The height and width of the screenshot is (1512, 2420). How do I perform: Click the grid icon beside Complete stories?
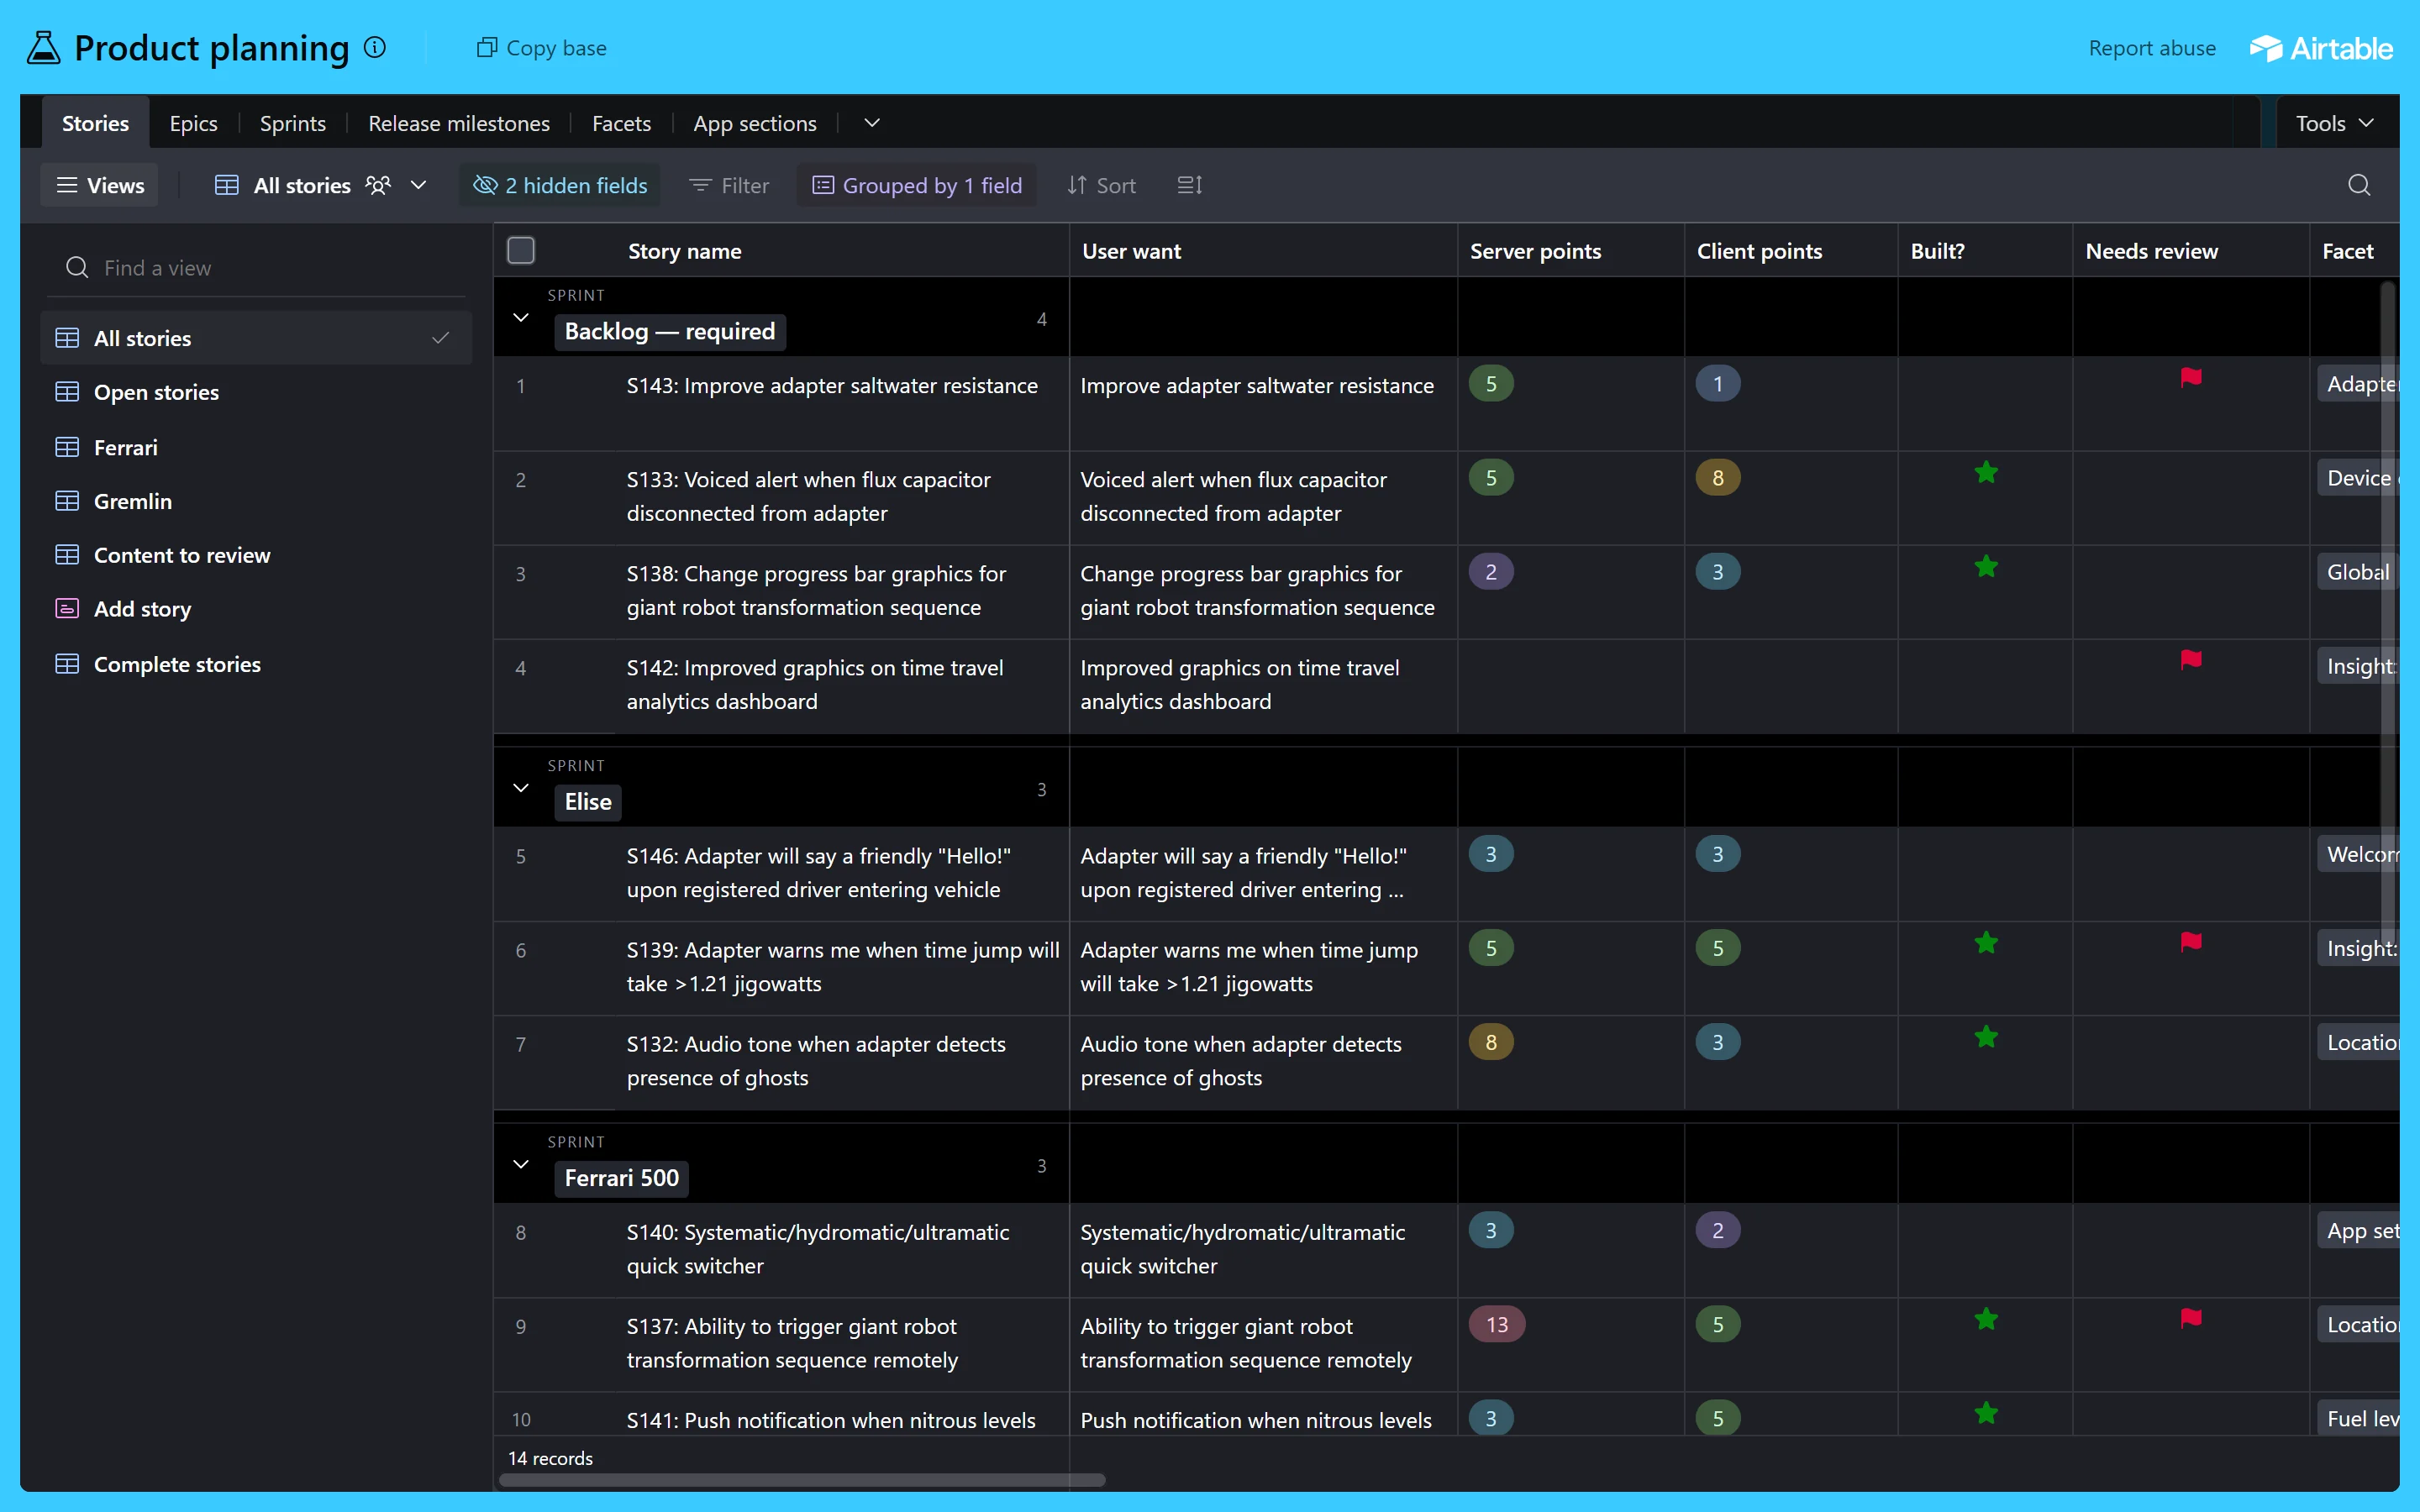(x=67, y=664)
